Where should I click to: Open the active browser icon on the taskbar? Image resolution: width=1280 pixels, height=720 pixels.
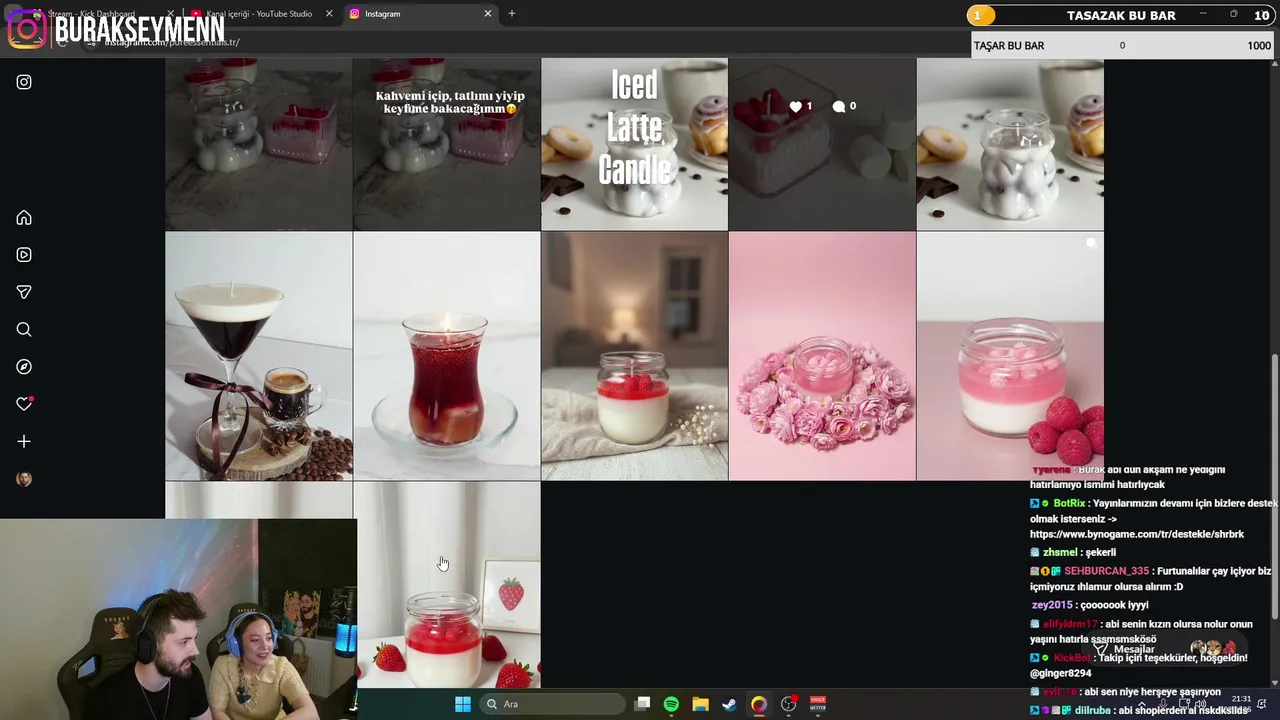(759, 704)
